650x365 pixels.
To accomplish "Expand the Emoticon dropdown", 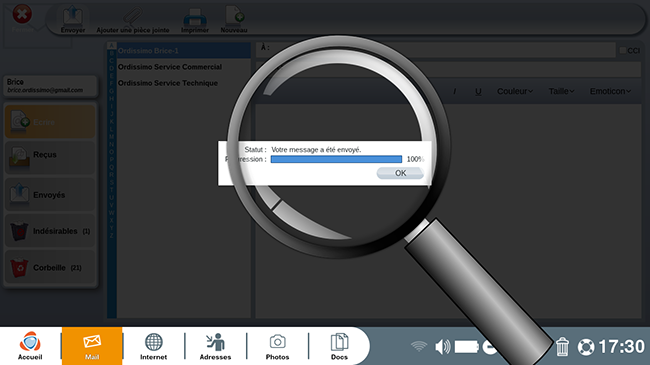I will [610, 91].
